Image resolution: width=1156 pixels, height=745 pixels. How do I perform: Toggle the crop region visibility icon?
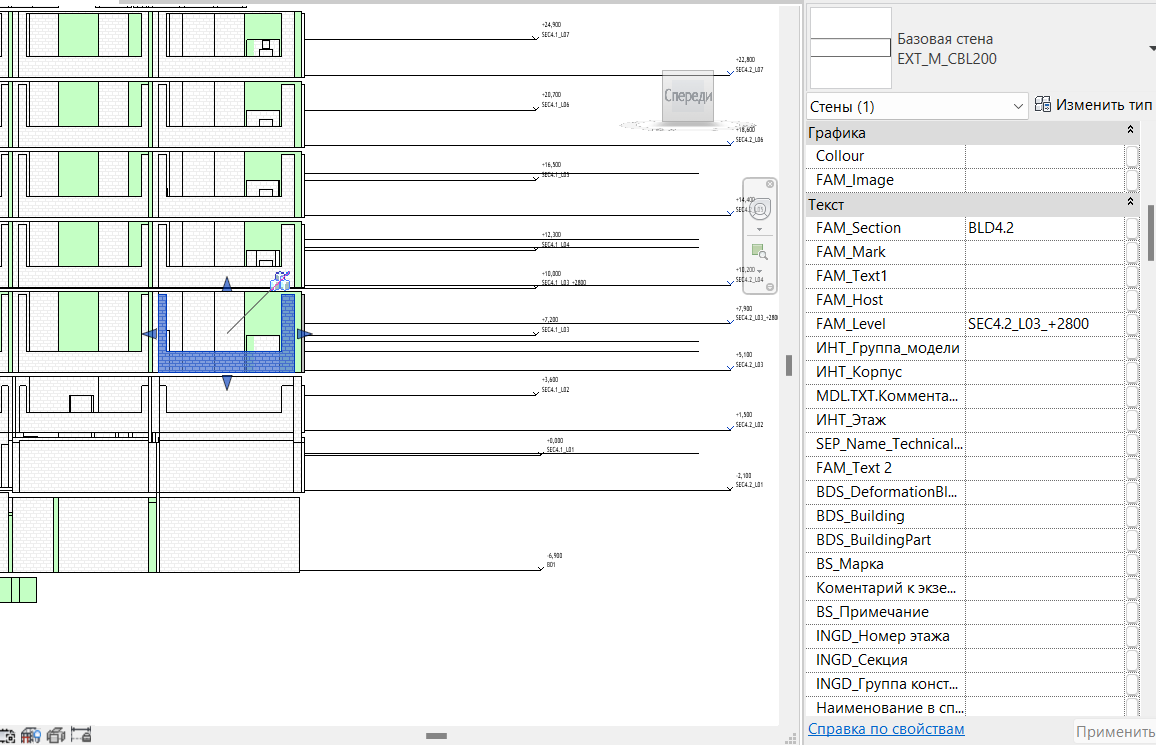7,735
